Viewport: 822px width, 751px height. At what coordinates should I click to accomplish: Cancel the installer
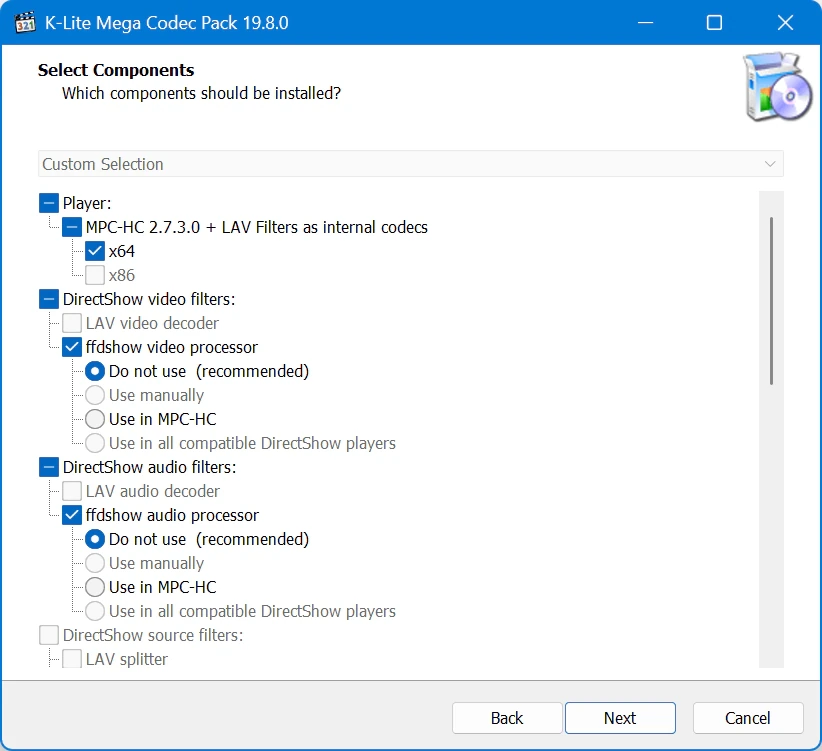748,718
